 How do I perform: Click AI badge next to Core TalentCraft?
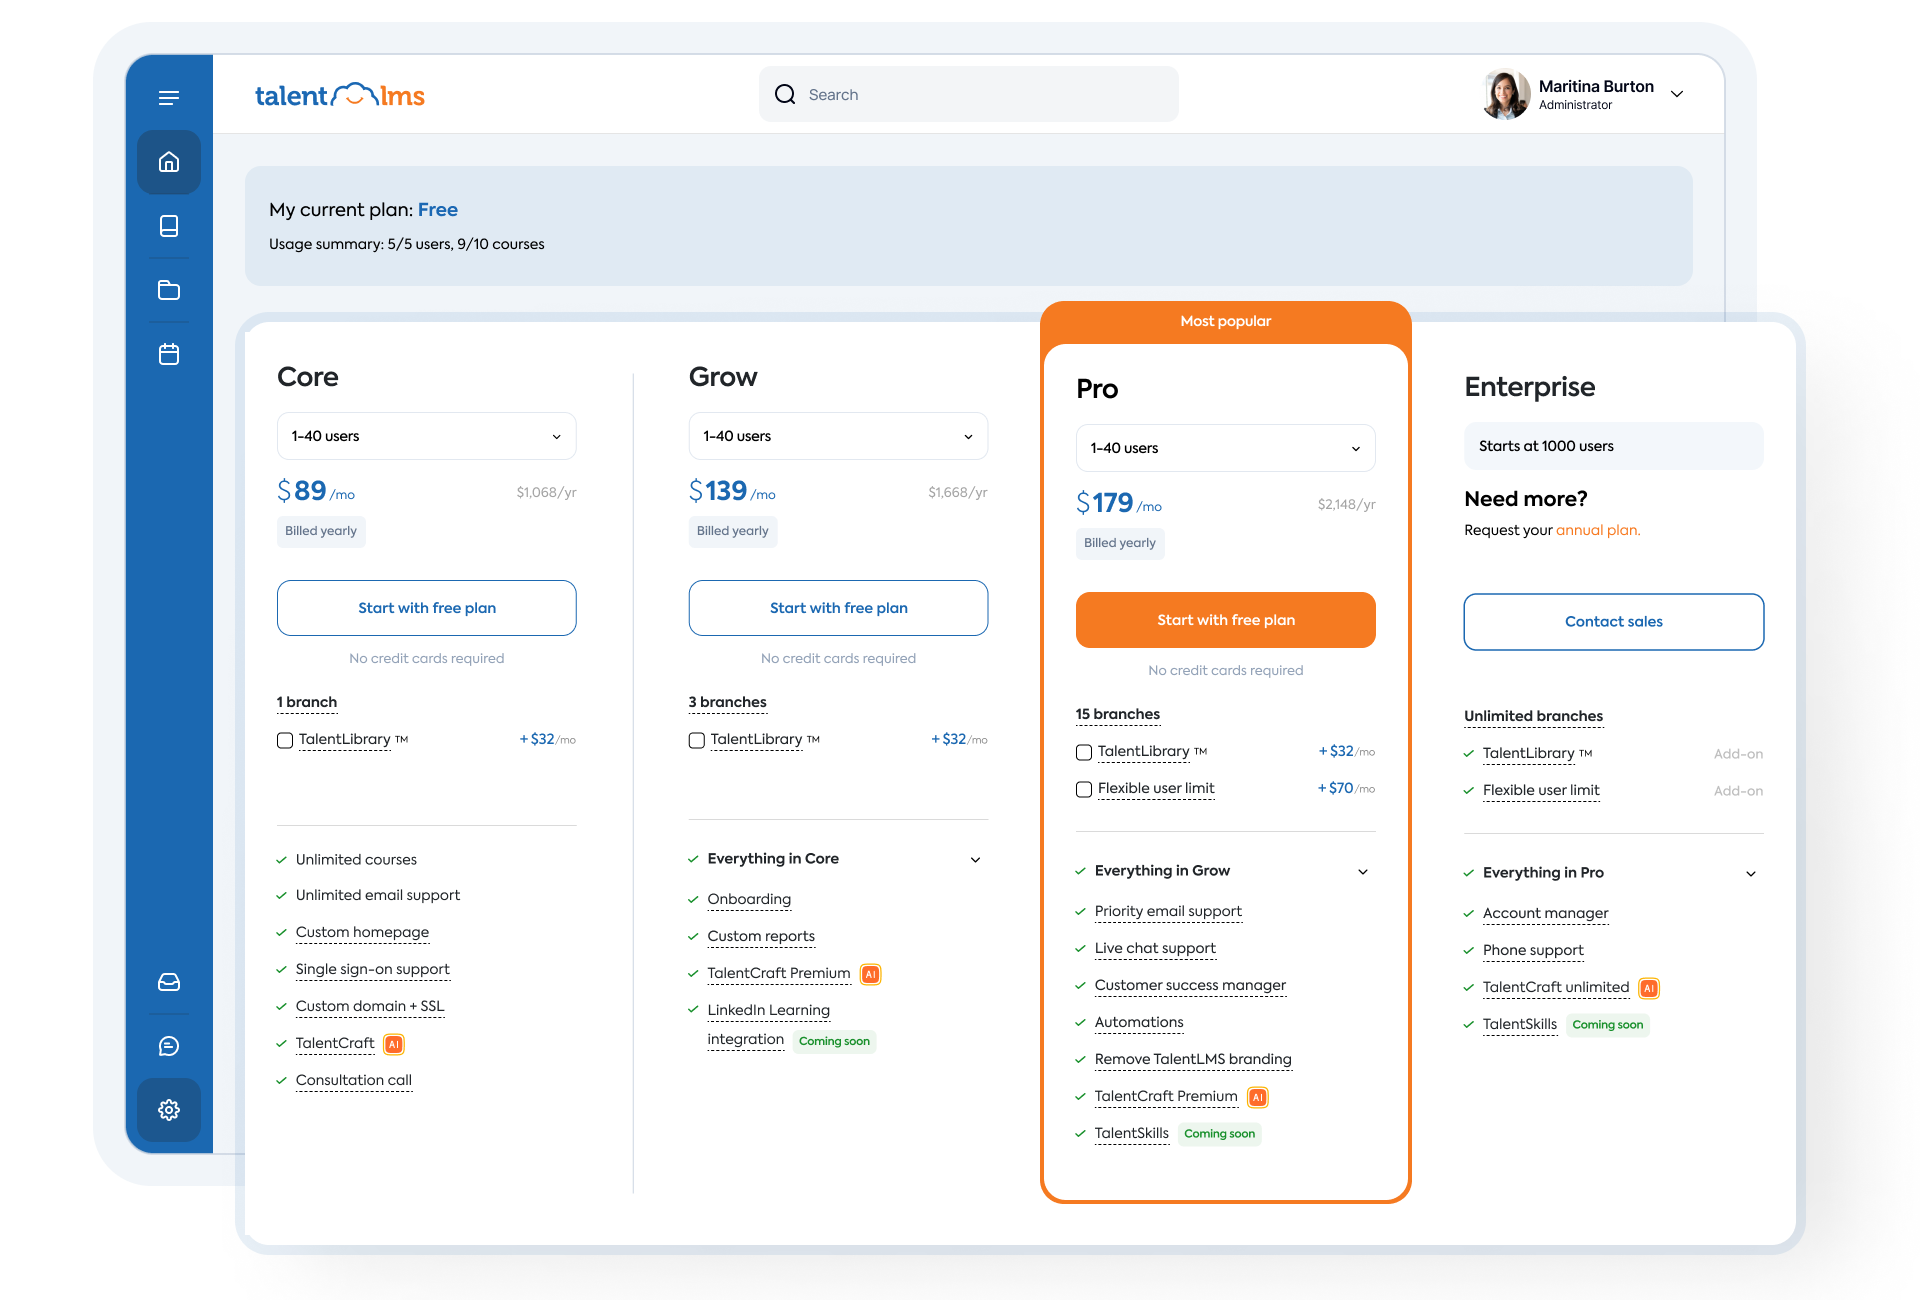click(394, 1044)
